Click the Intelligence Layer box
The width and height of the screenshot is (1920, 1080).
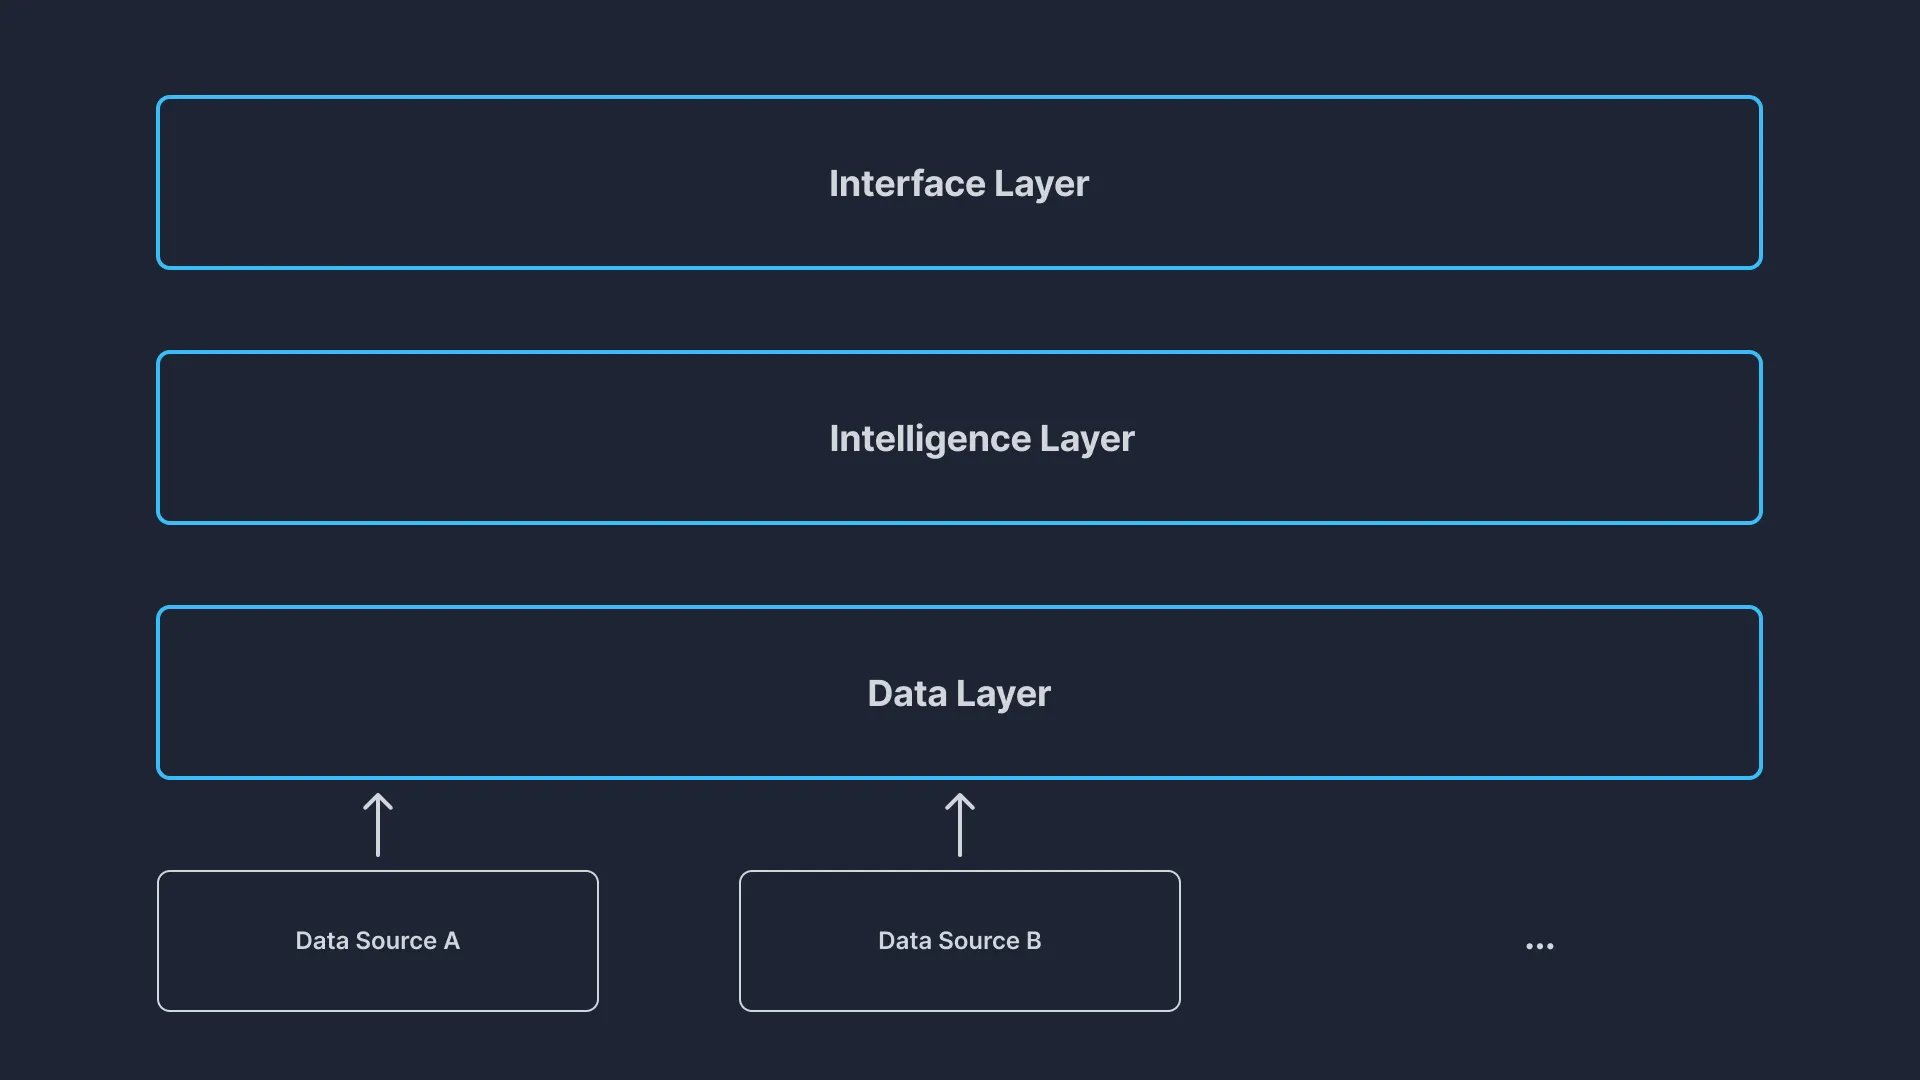(958, 437)
